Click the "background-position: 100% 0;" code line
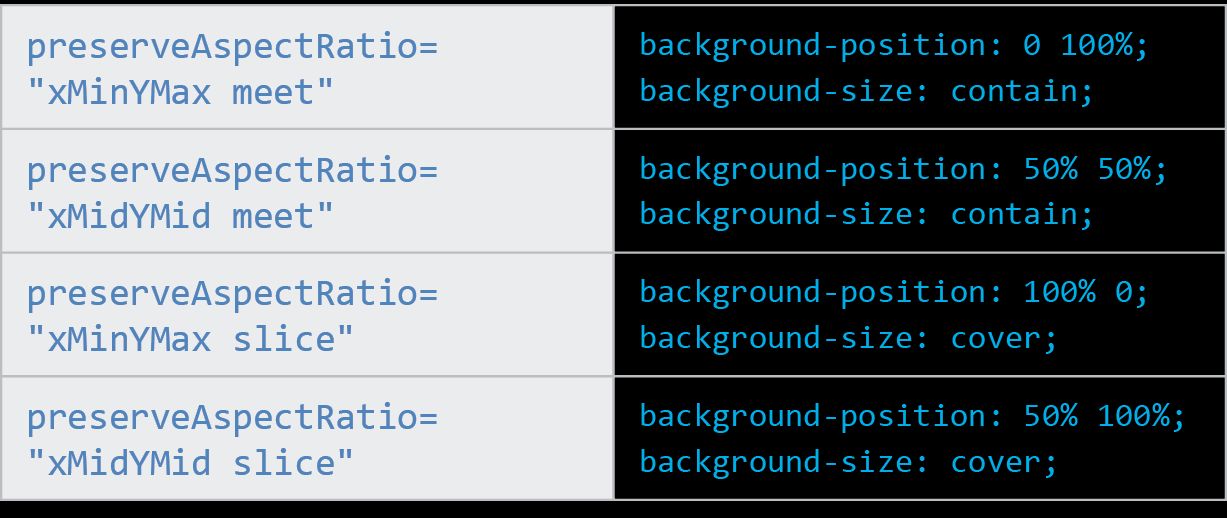 894,292
